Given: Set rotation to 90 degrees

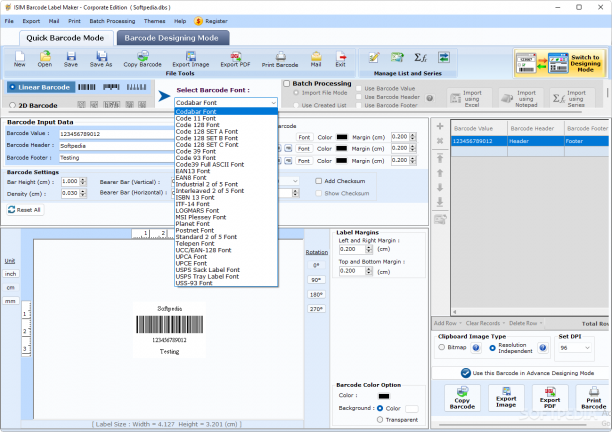Looking at the screenshot, I should pos(316,280).
